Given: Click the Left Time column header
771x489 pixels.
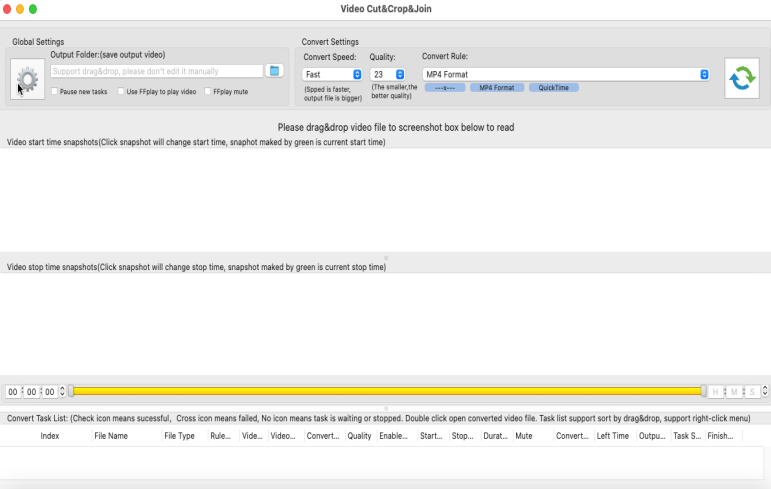Looking at the screenshot, I should coord(613,436).
